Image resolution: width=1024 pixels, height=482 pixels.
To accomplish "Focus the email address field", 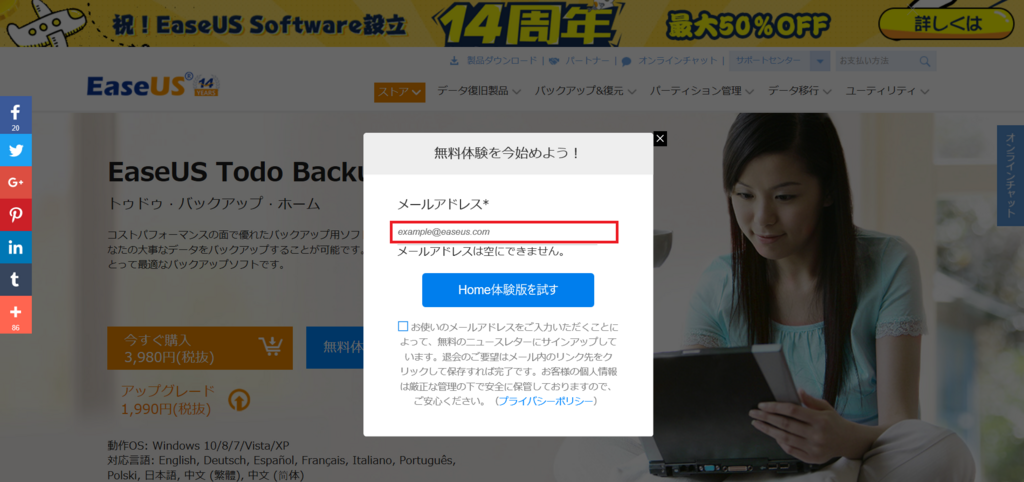I will click(x=504, y=232).
